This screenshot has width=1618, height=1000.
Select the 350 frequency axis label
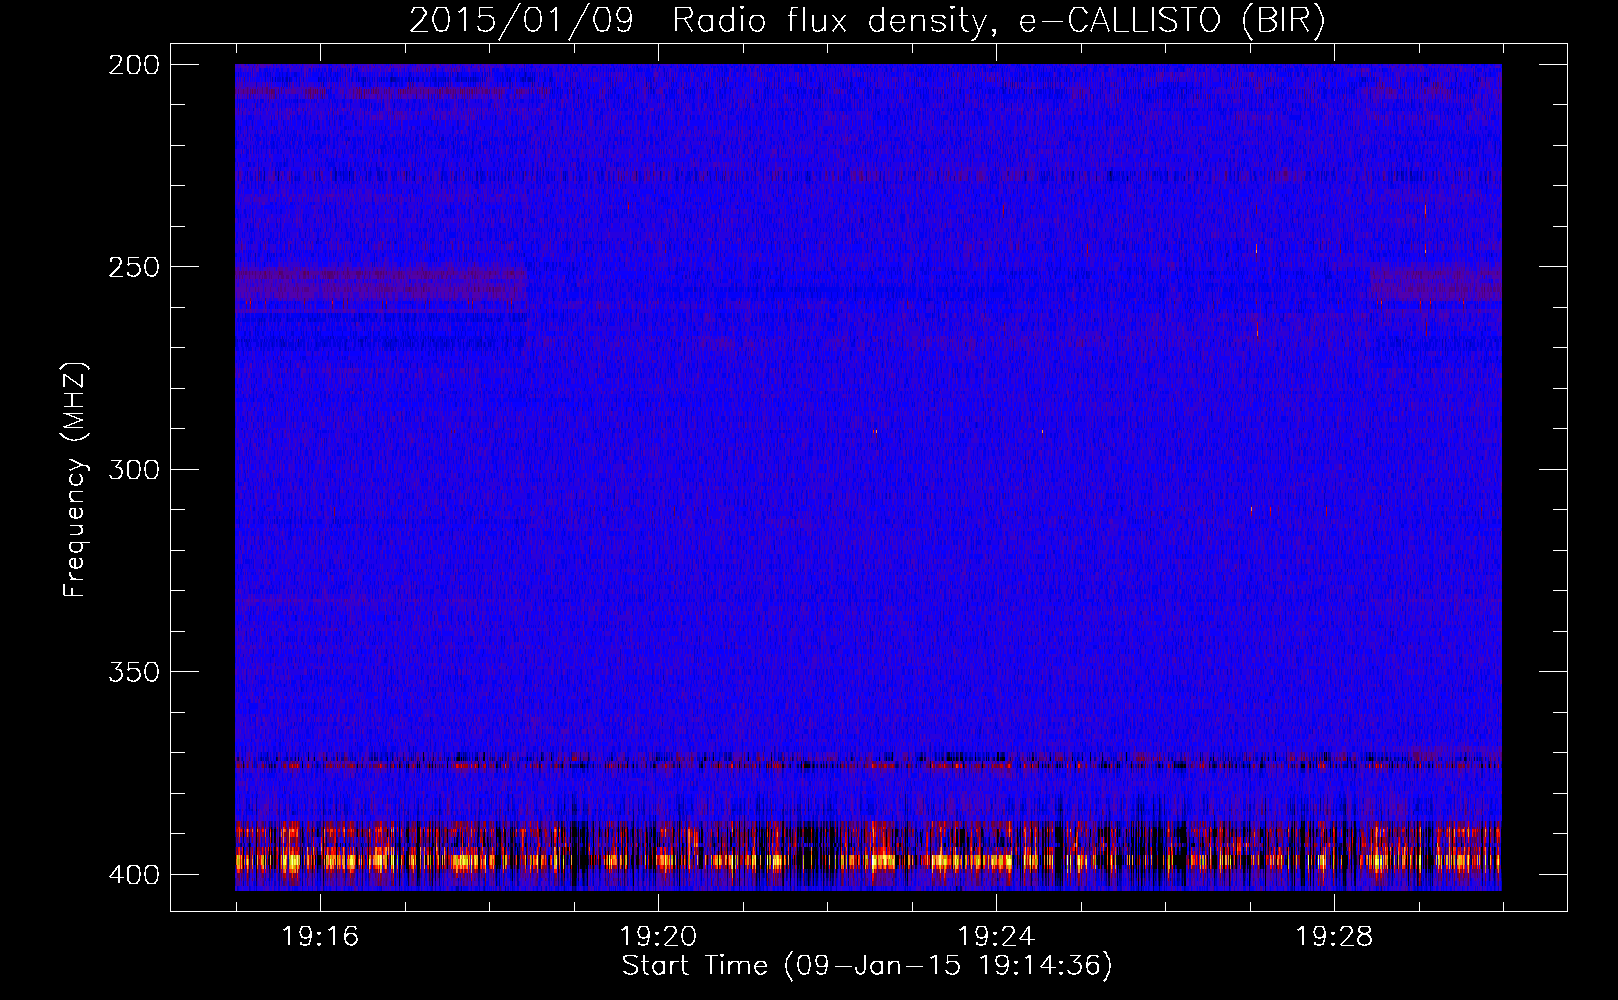134,671
